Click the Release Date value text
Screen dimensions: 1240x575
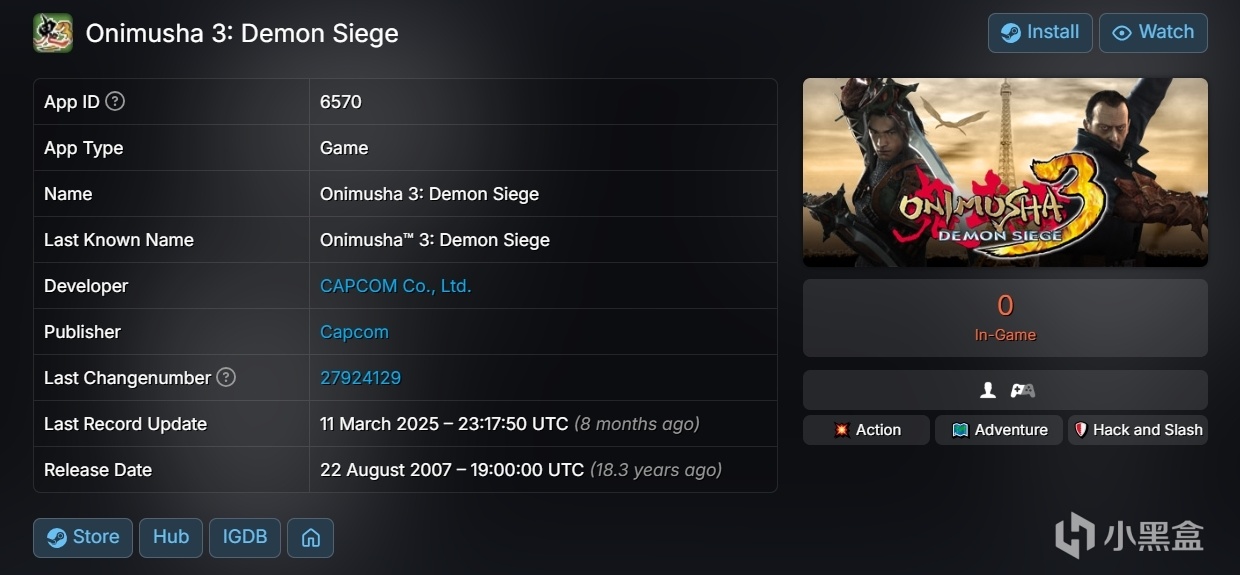451,470
